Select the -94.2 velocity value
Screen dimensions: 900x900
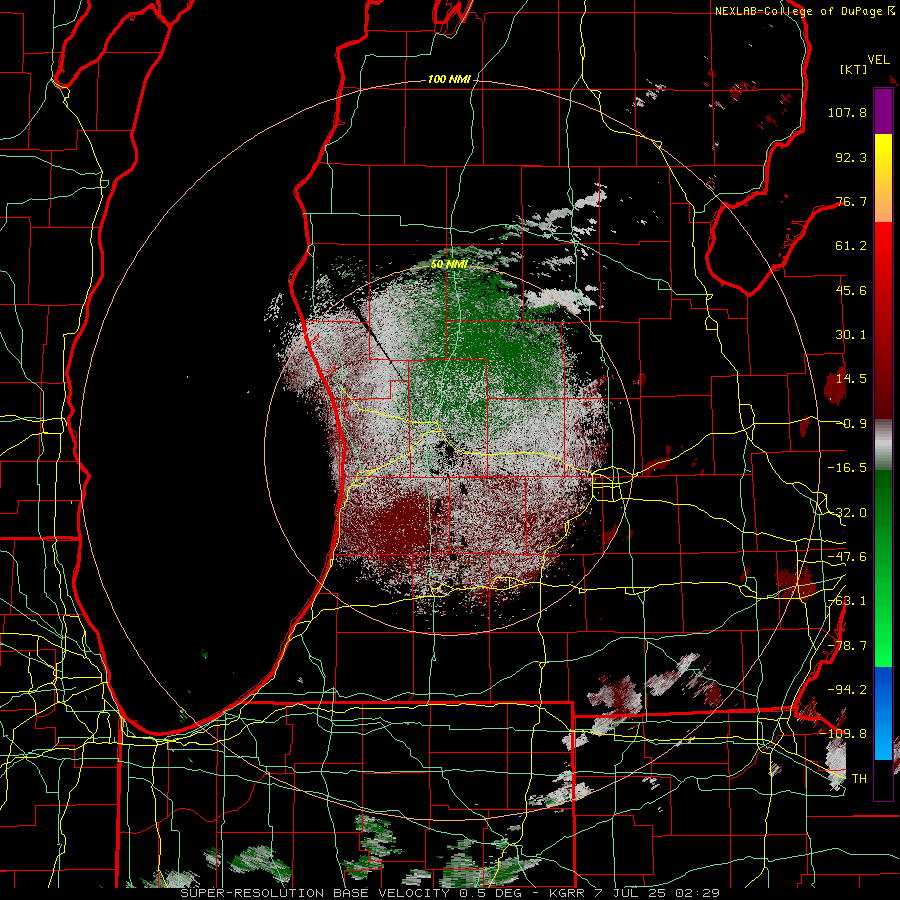[x=847, y=689]
